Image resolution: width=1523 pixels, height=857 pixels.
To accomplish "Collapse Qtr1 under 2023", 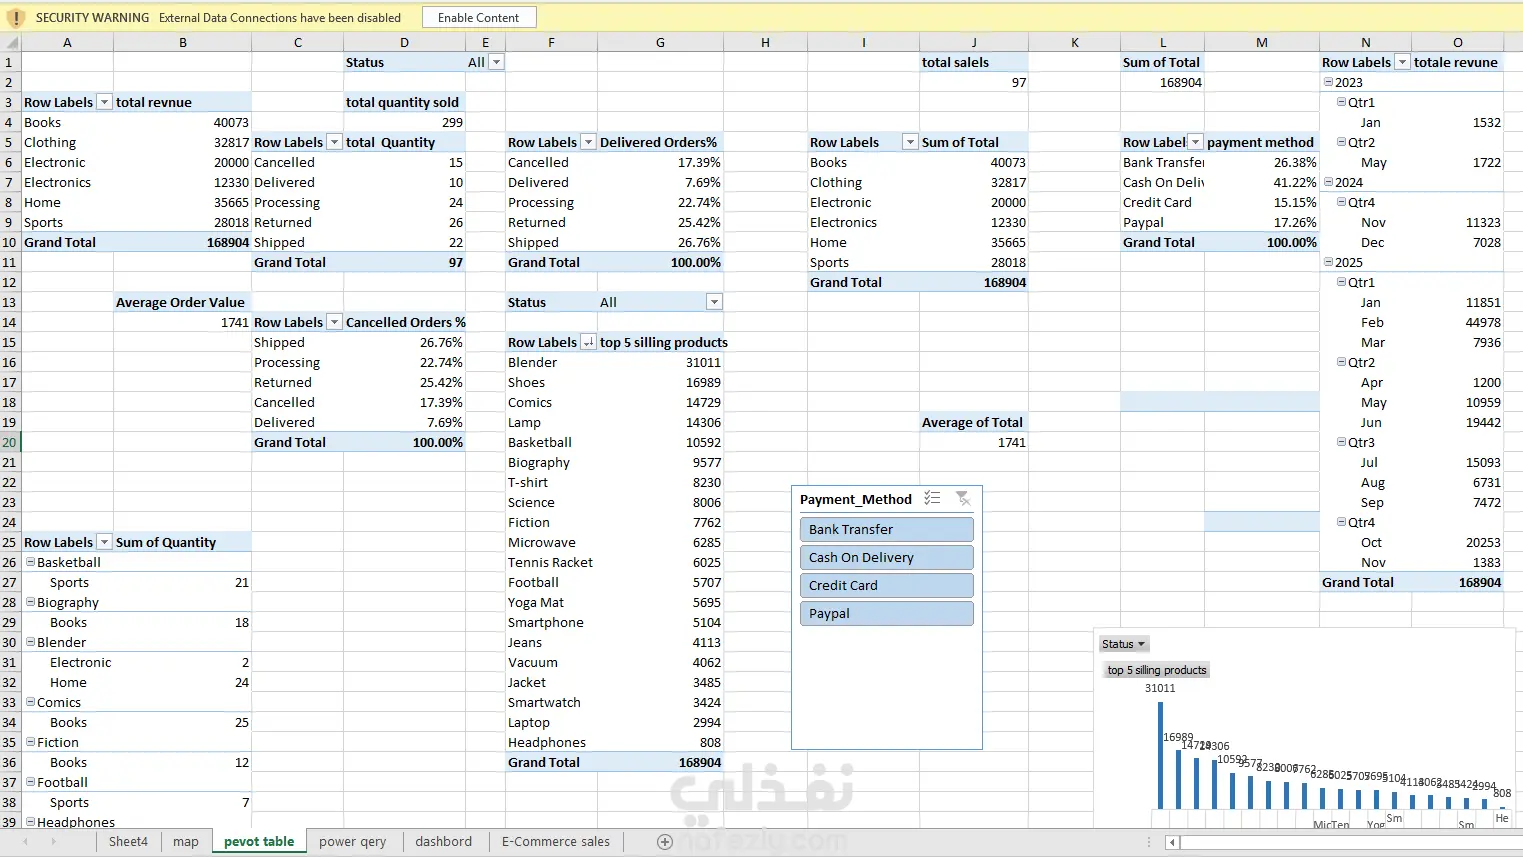I will [x=1341, y=102].
